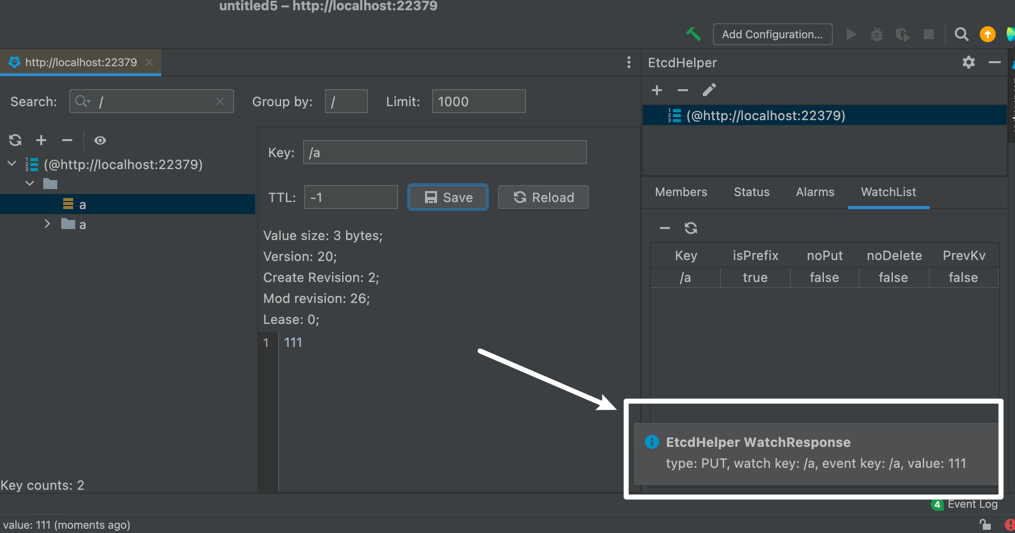This screenshot has height=533, width=1015.
Task: Expand the folder named a
Action: 47,224
